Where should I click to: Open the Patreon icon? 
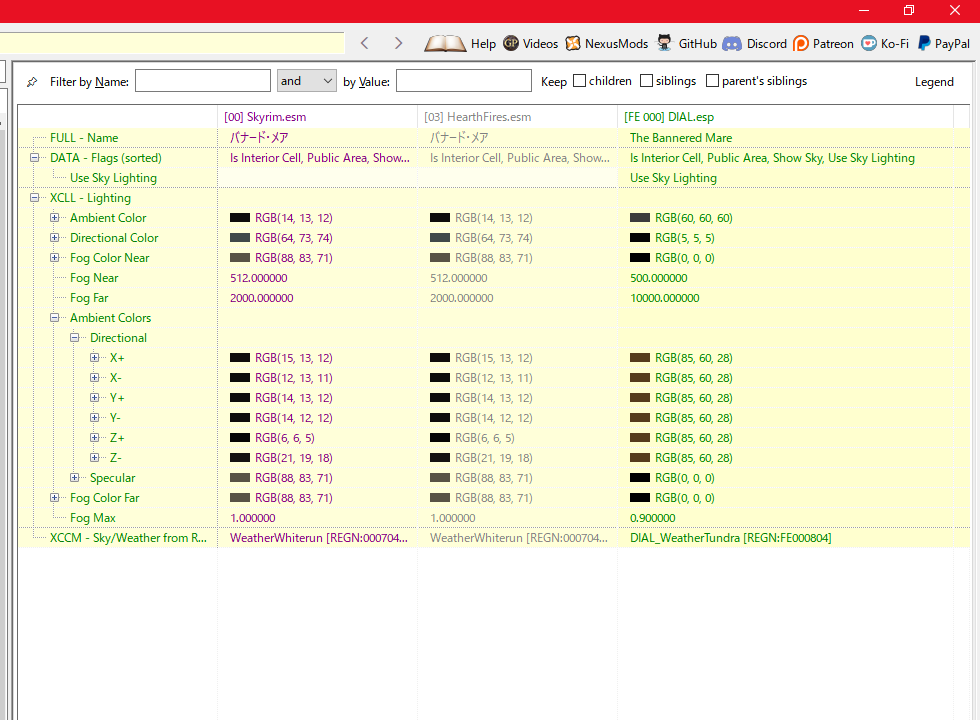point(801,43)
